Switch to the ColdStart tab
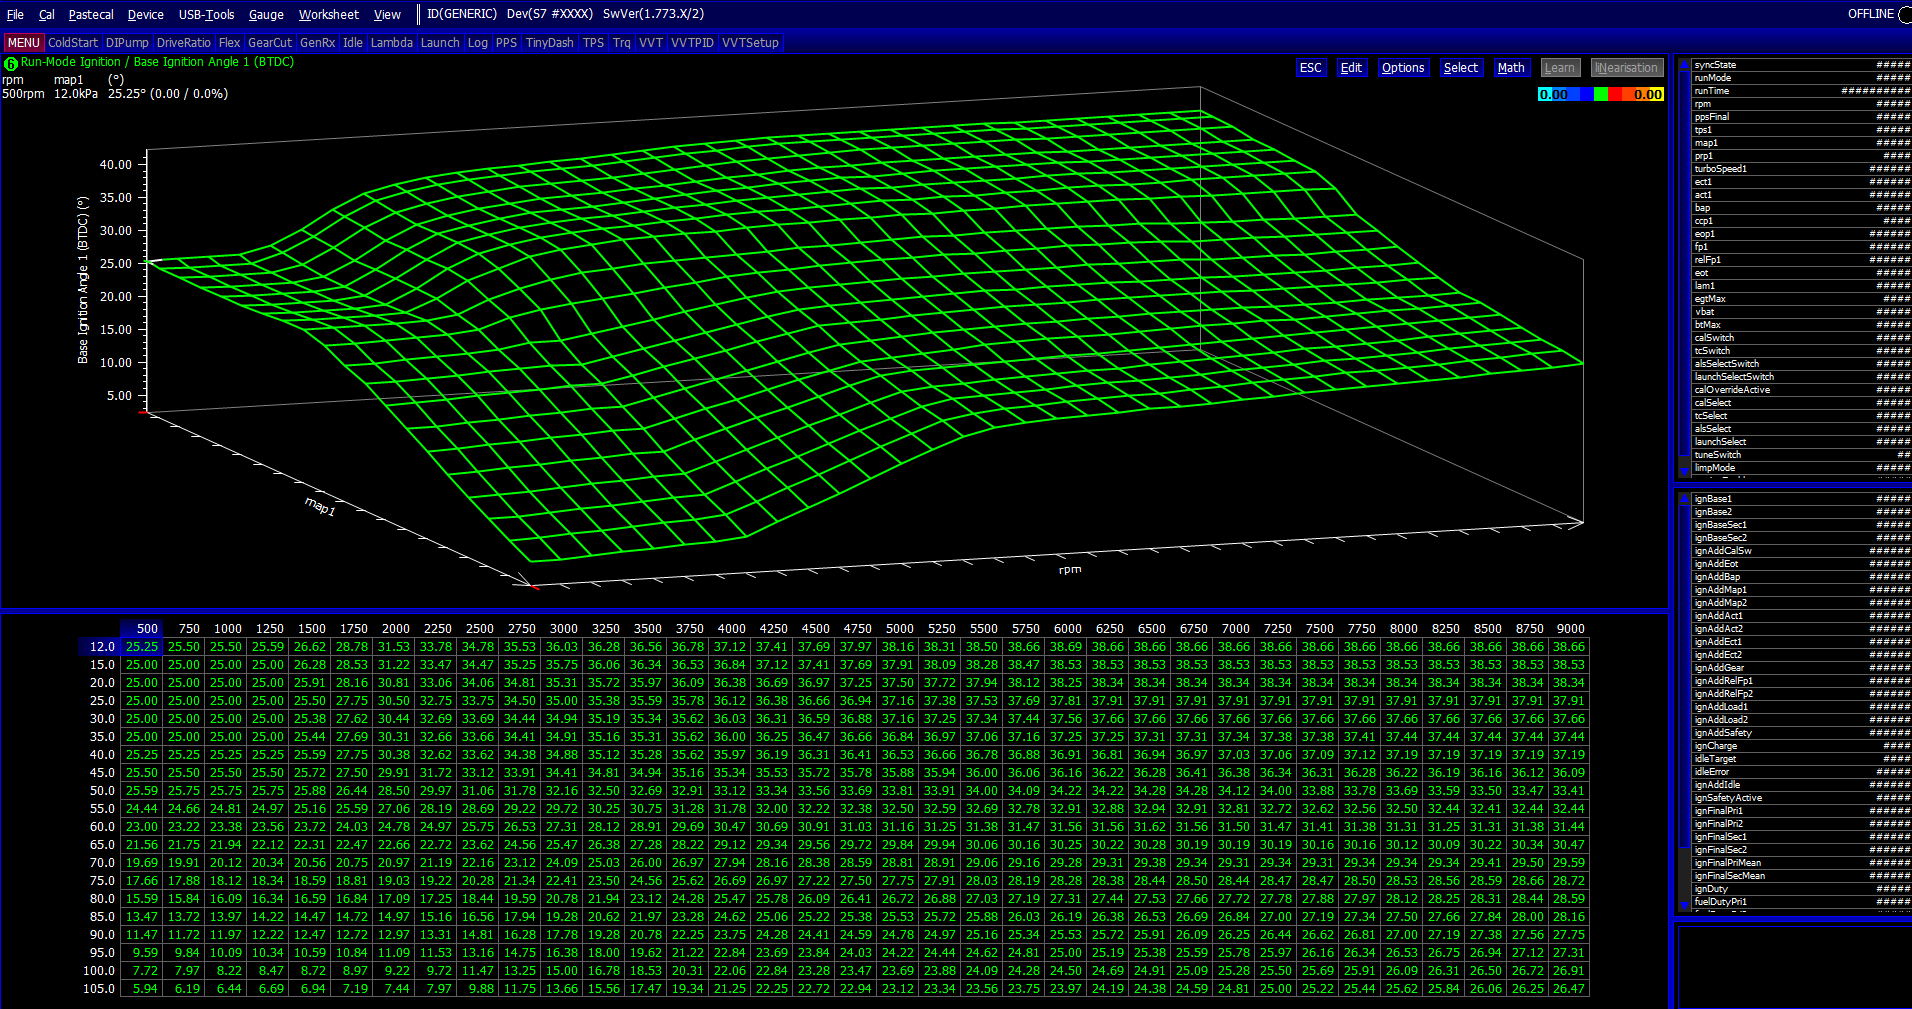The width and height of the screenshot is (1912, 1009). tap(73, 43)
